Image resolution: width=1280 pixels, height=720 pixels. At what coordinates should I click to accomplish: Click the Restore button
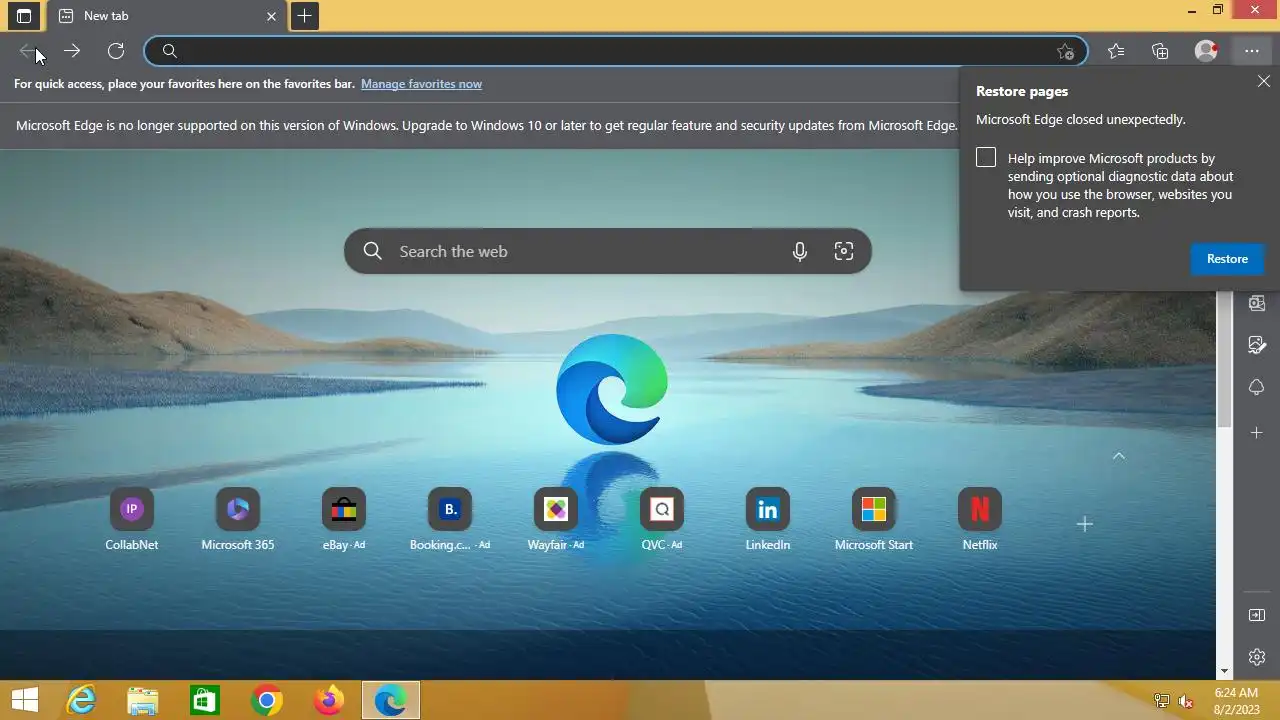coord(1227,259)
